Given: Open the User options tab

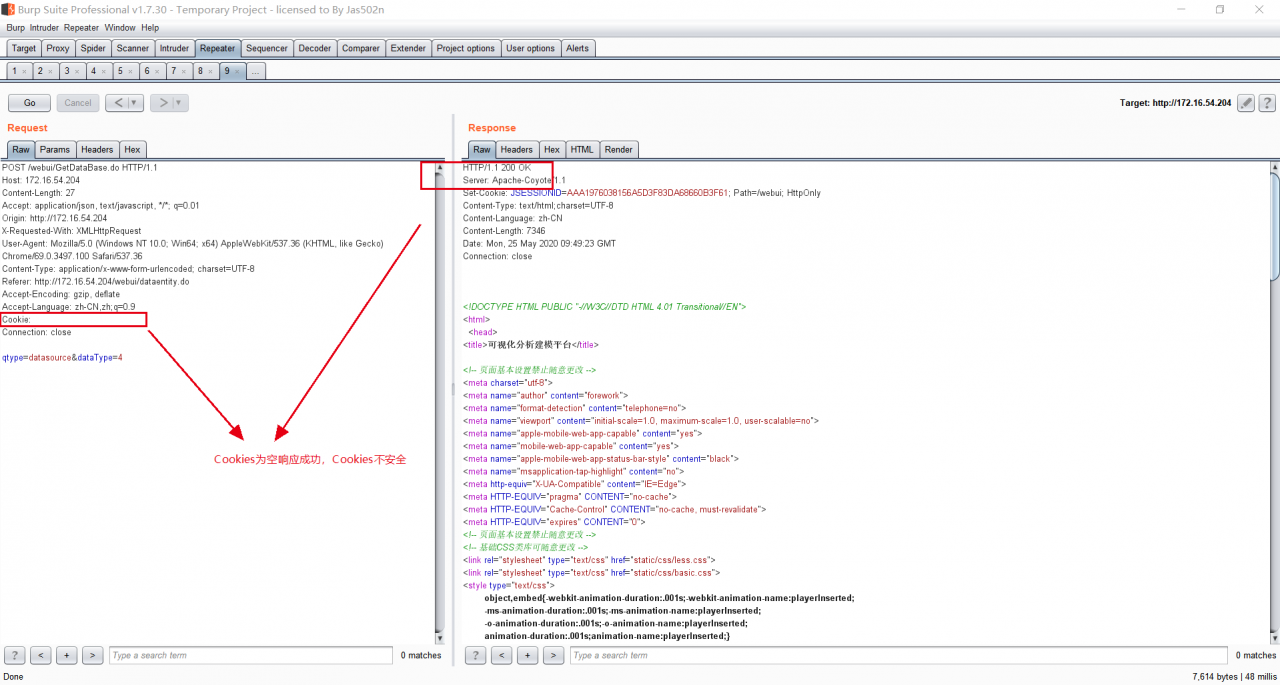Looking at the screenshot, I should pyautogui.click(x=530, y=48).
